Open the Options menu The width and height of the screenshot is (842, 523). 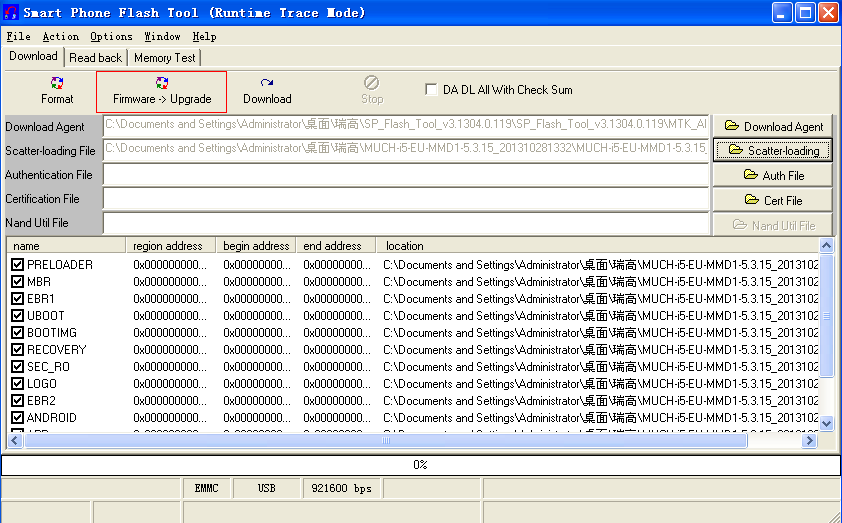click(111, 37)
